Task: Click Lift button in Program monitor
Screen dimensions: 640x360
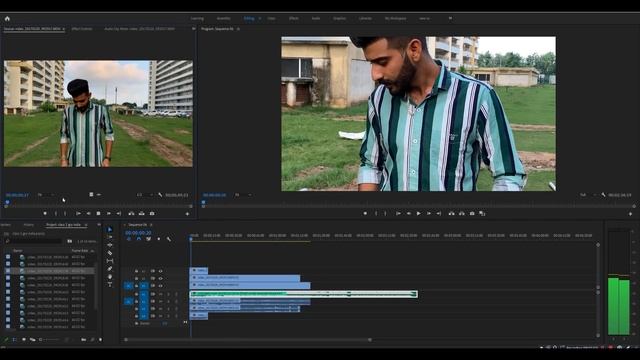Action: (451, 213)
